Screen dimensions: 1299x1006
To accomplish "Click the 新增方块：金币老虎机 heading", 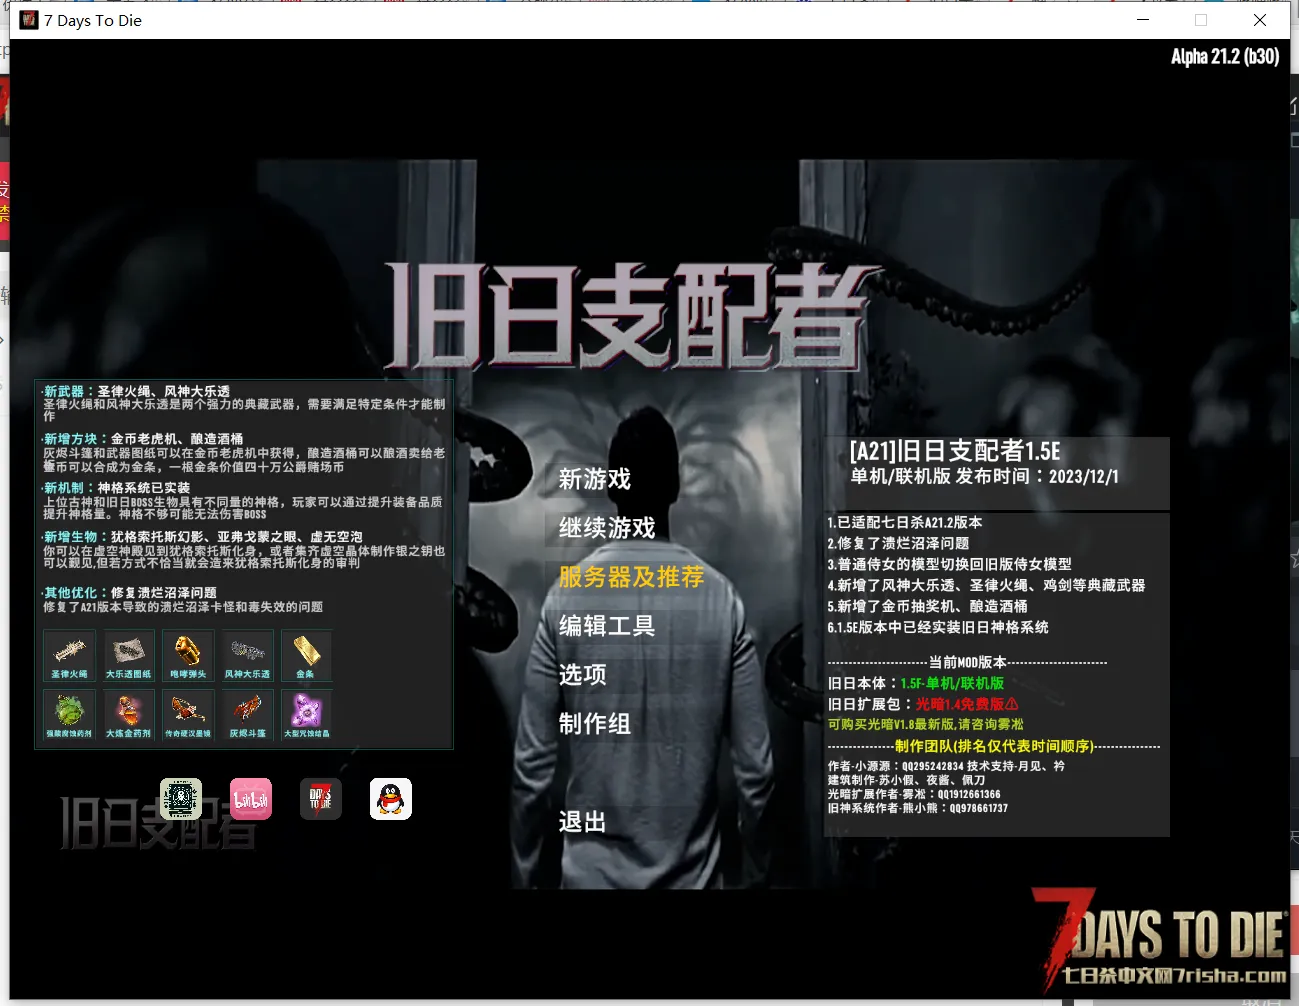I will click(x=143, y=439).
